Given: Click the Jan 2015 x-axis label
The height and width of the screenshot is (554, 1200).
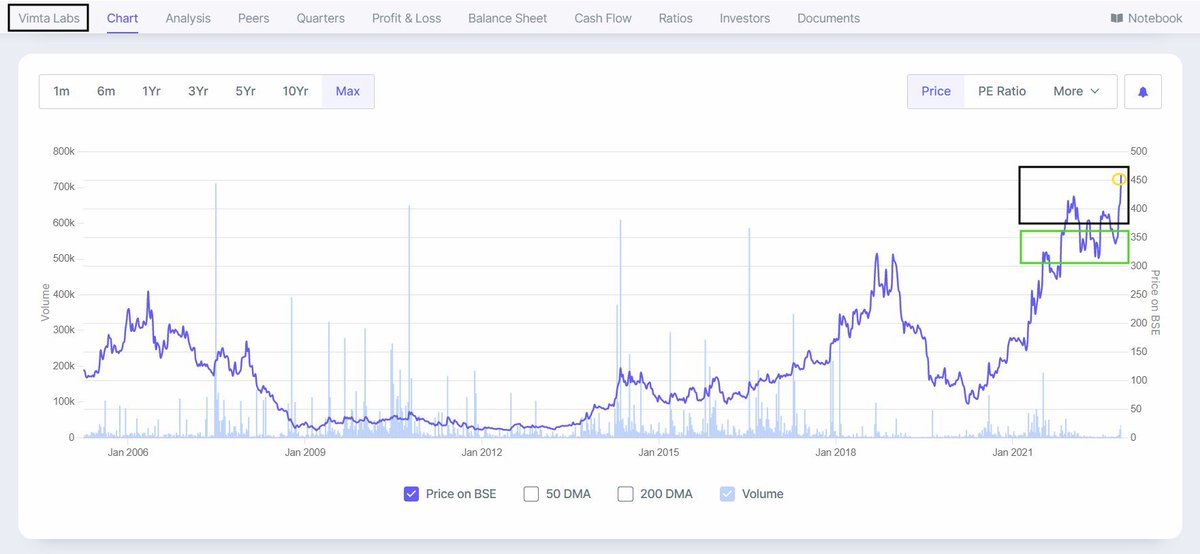Looking at the screenshot, I should point(659,452).
